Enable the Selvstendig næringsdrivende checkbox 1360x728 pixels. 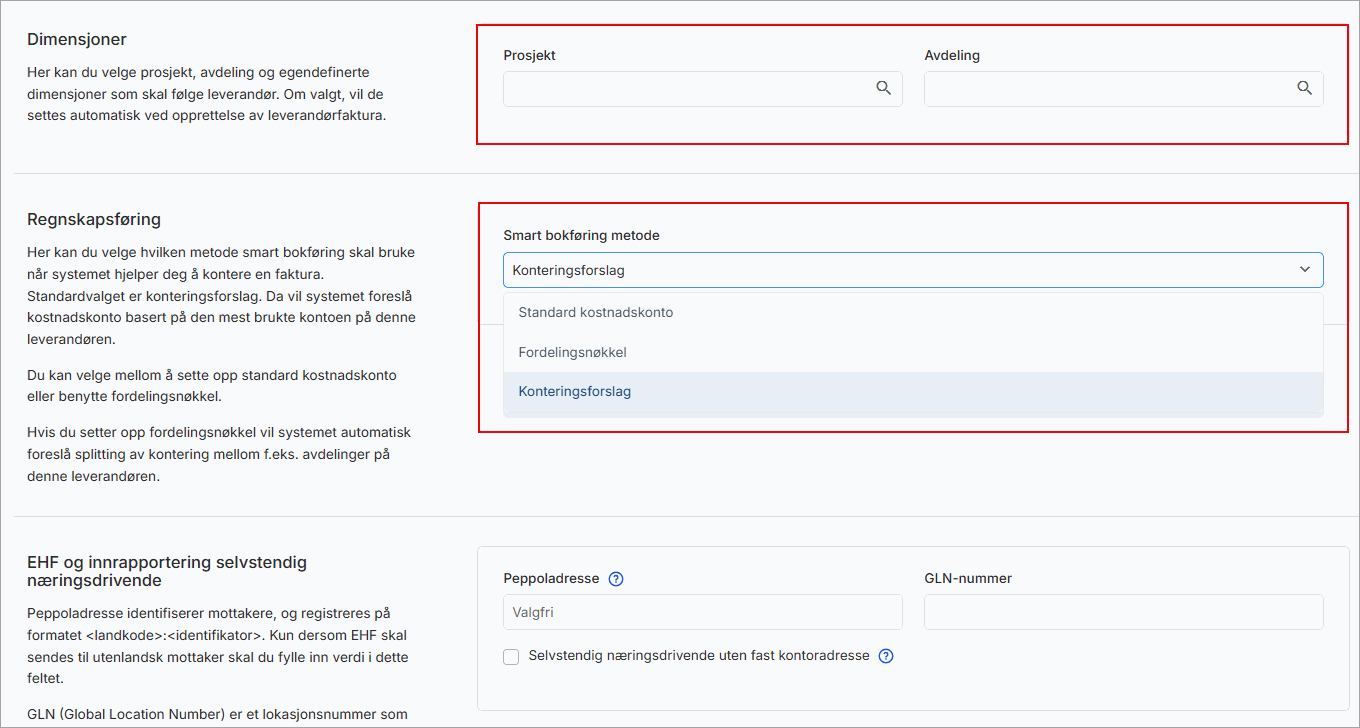click(x=512, y=657)
